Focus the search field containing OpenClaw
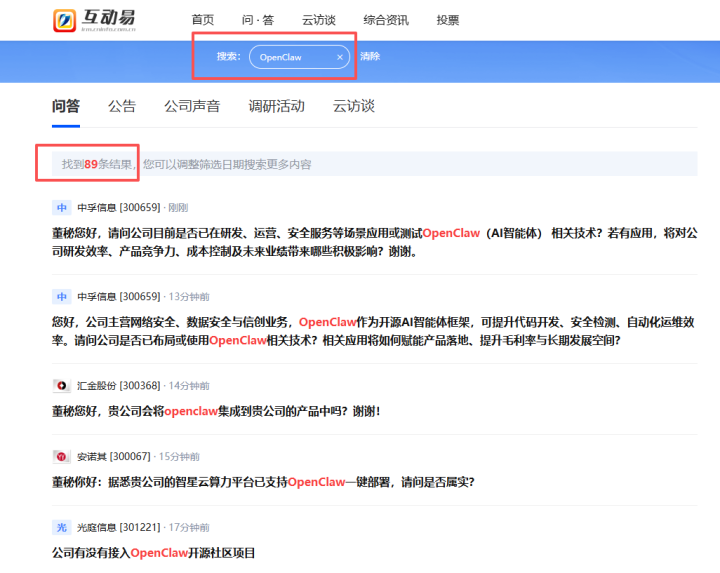The image size is (720, 573). tap(288, 57)
